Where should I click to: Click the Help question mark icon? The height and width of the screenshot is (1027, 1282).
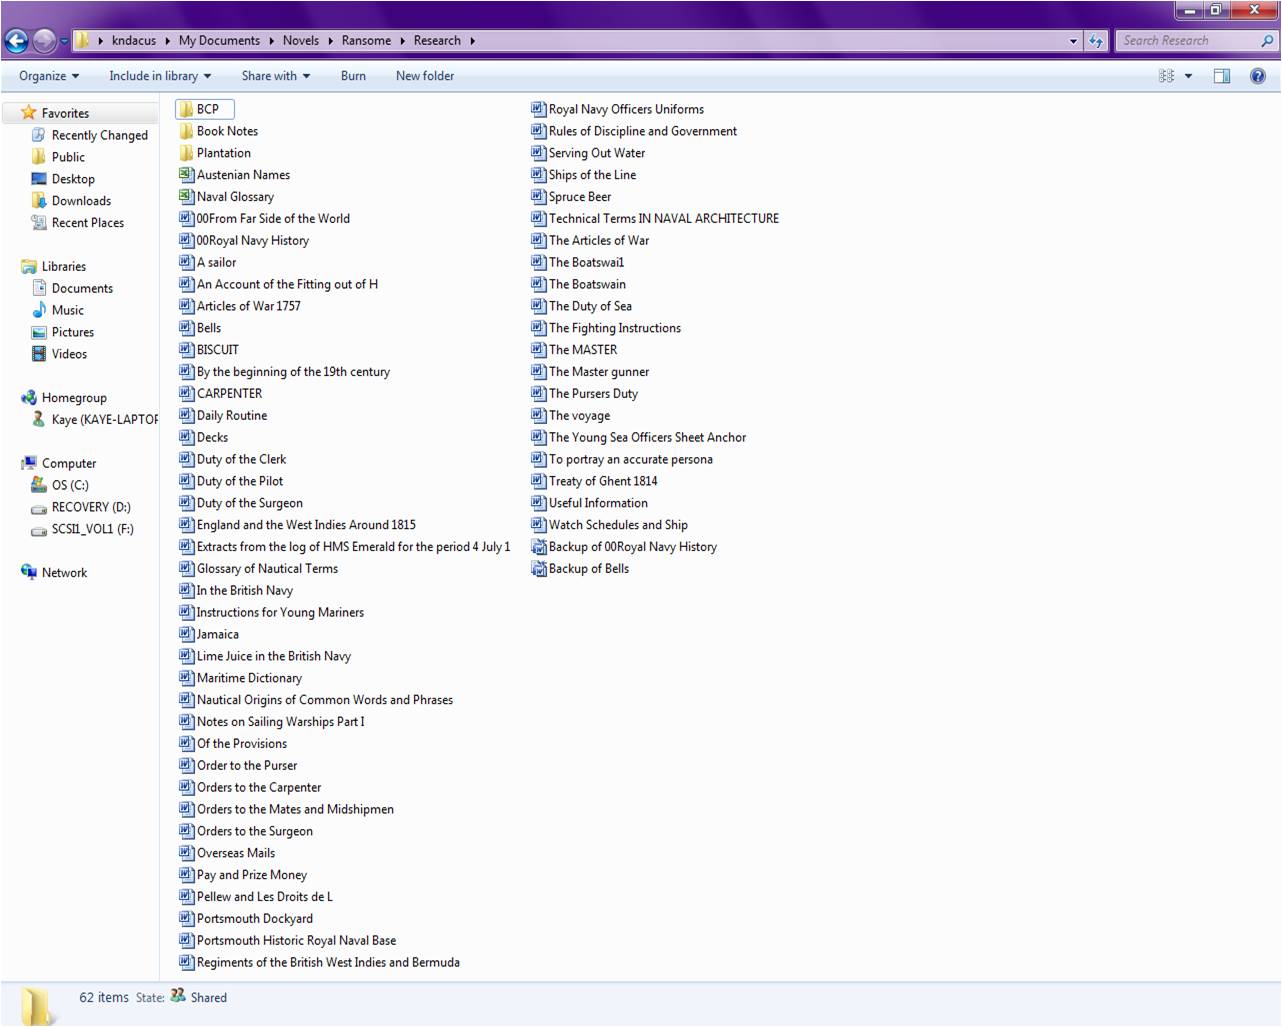click(1258, 76)
